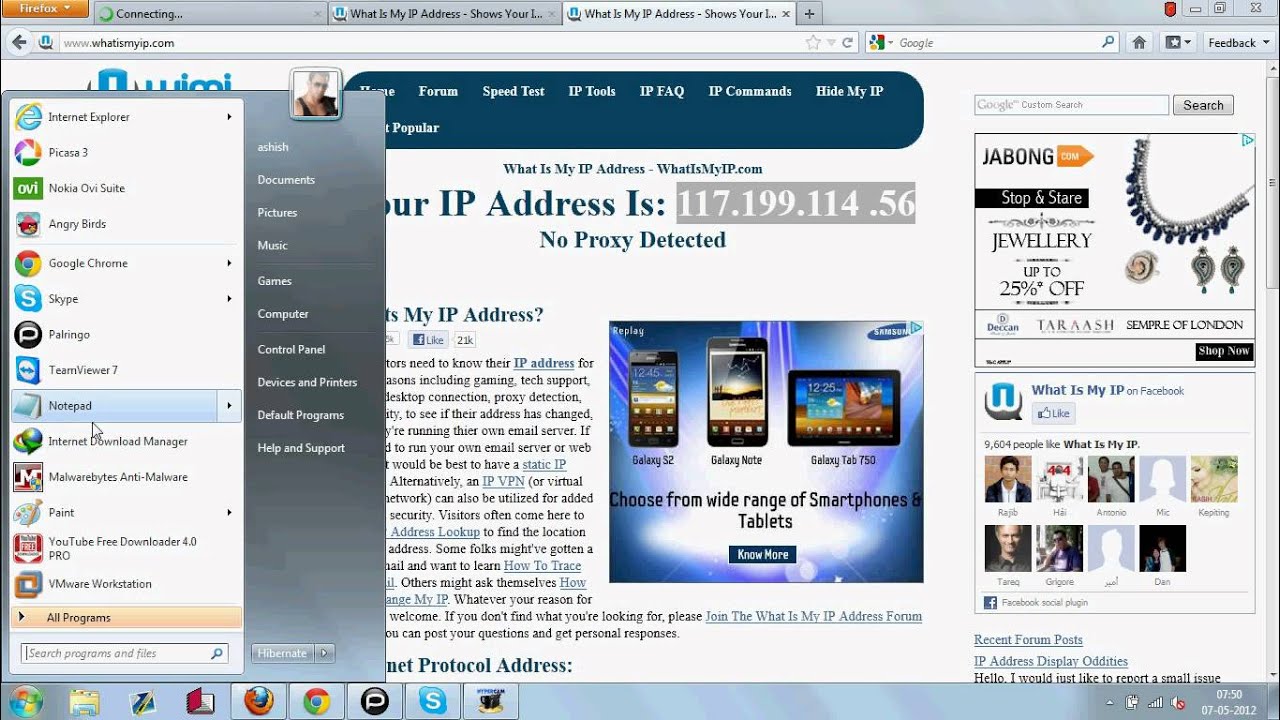Image resolution: width=1280 pixels, height=720 pixels.
Task: Open Malwarebytes Anti-Malware
Action: [127, 477]
